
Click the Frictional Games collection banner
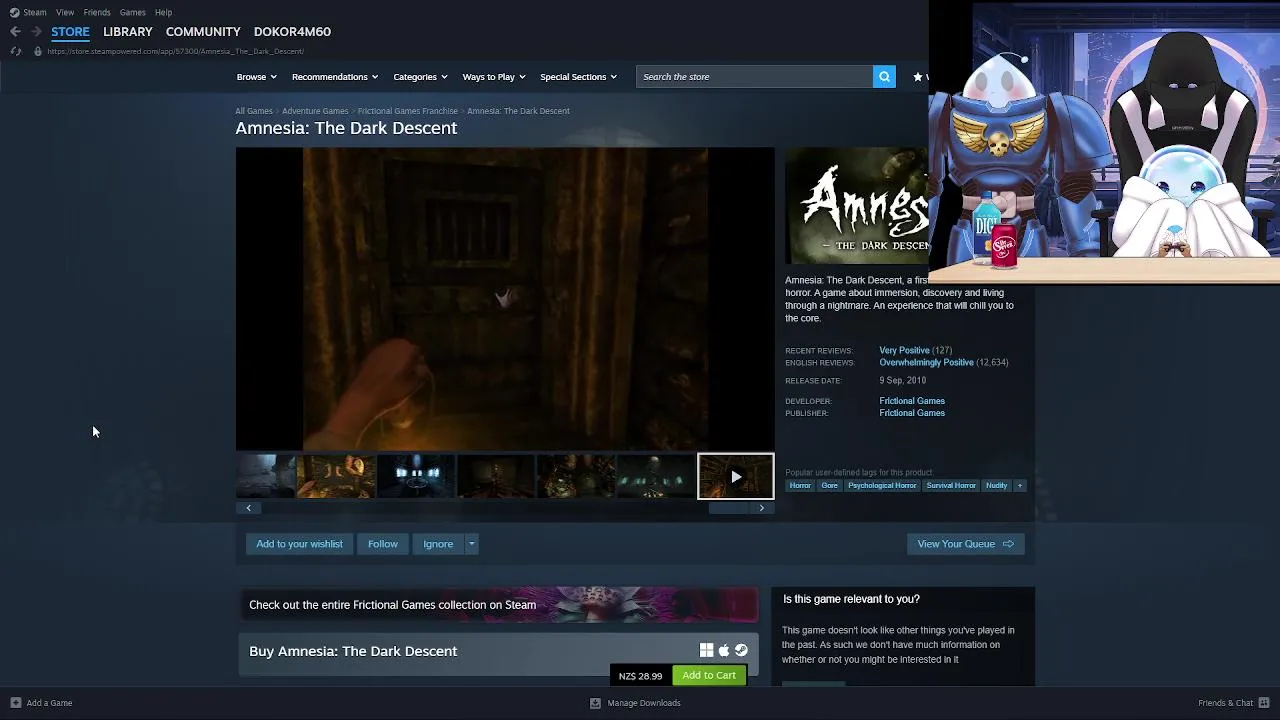click(x=498, y=605)
